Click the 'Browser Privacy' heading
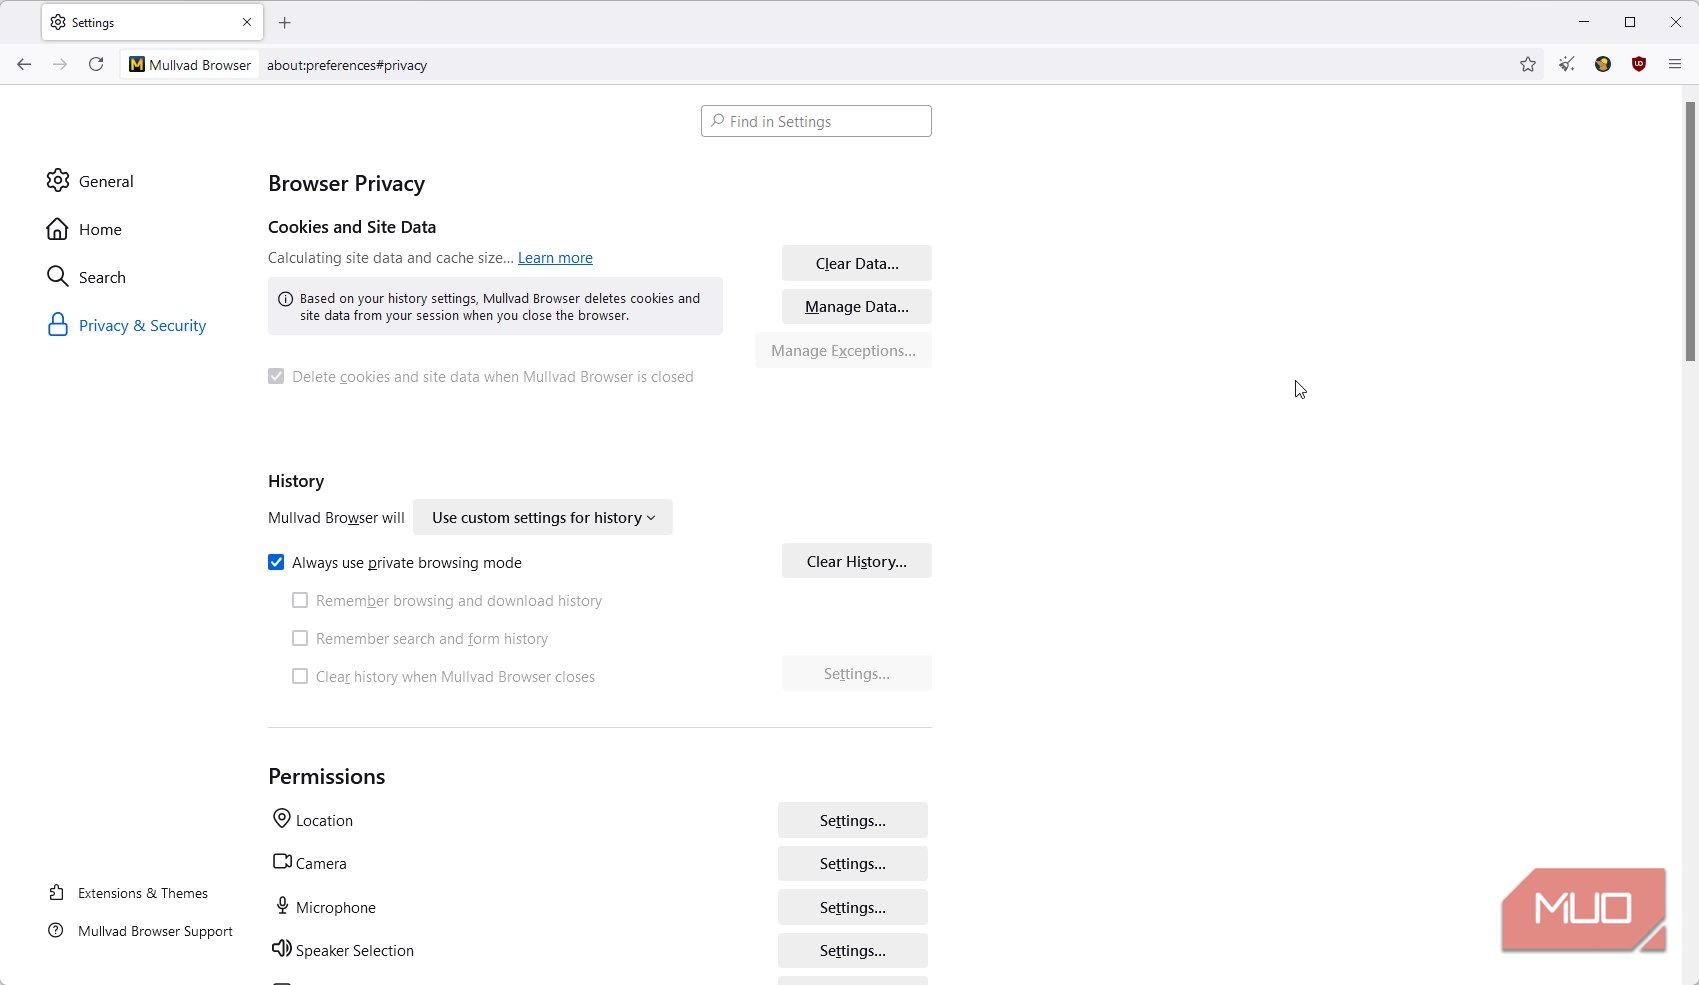The width and height of the screenshot is (1699, 985). (x=346, y=183)
